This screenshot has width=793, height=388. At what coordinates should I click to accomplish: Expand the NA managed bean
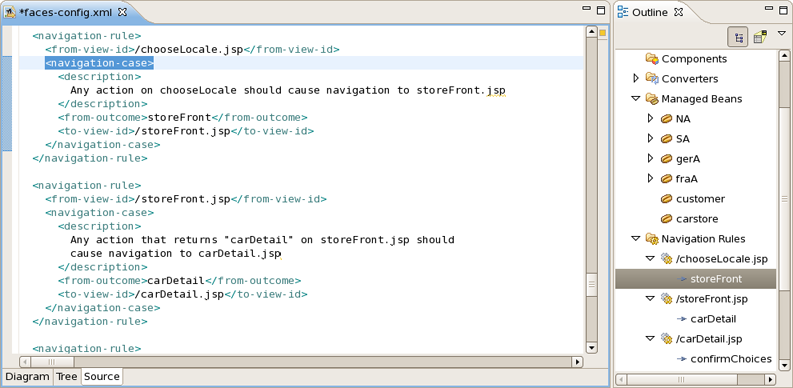(x=651, y=118)
